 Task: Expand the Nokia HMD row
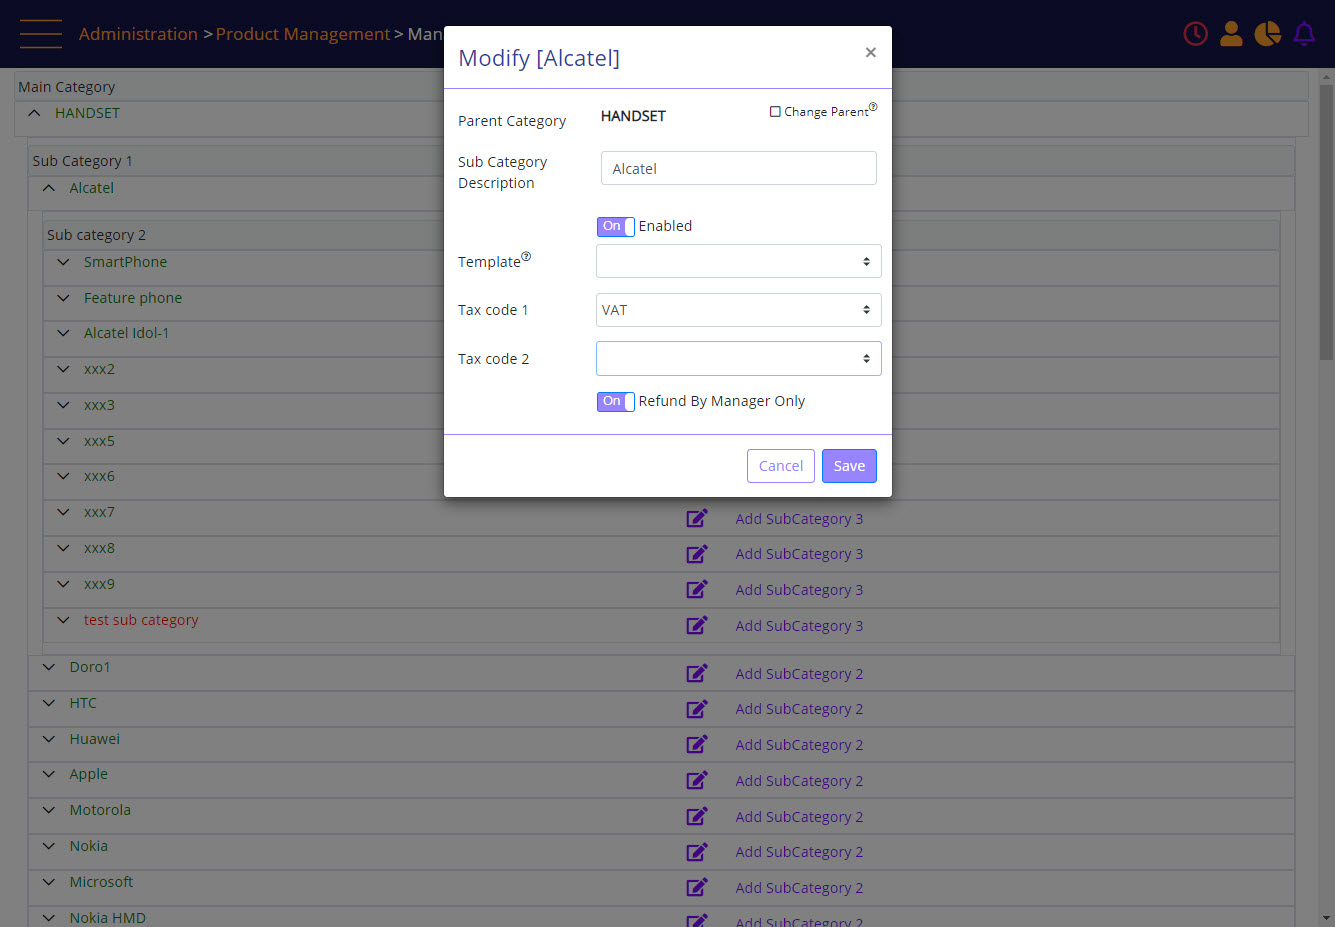49,918
